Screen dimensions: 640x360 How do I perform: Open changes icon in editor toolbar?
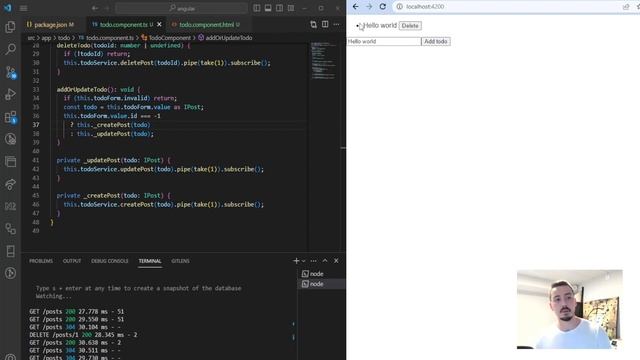[313, 24]
